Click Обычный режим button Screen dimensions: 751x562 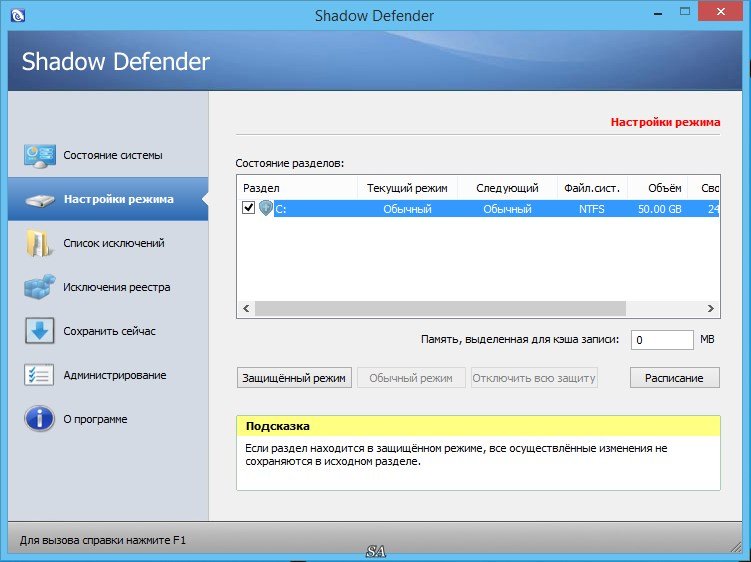tap(411, 378)
